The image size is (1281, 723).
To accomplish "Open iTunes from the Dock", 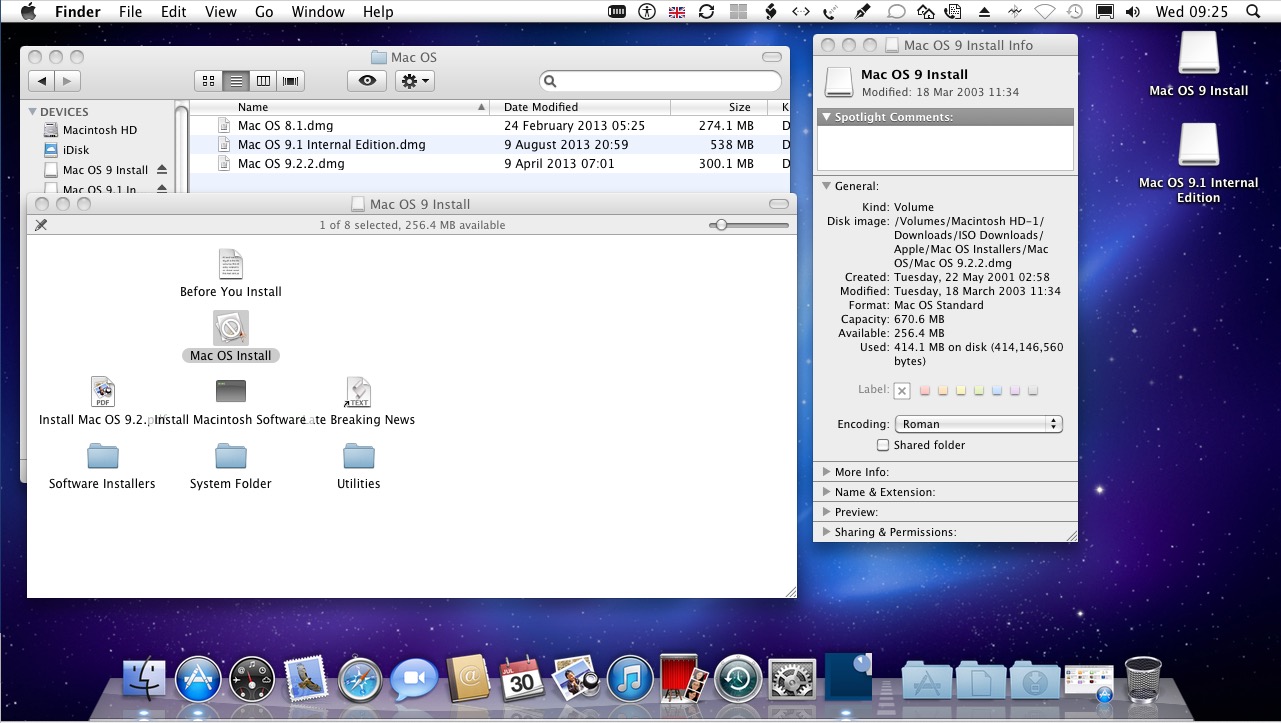I will (x=630, y=681).
